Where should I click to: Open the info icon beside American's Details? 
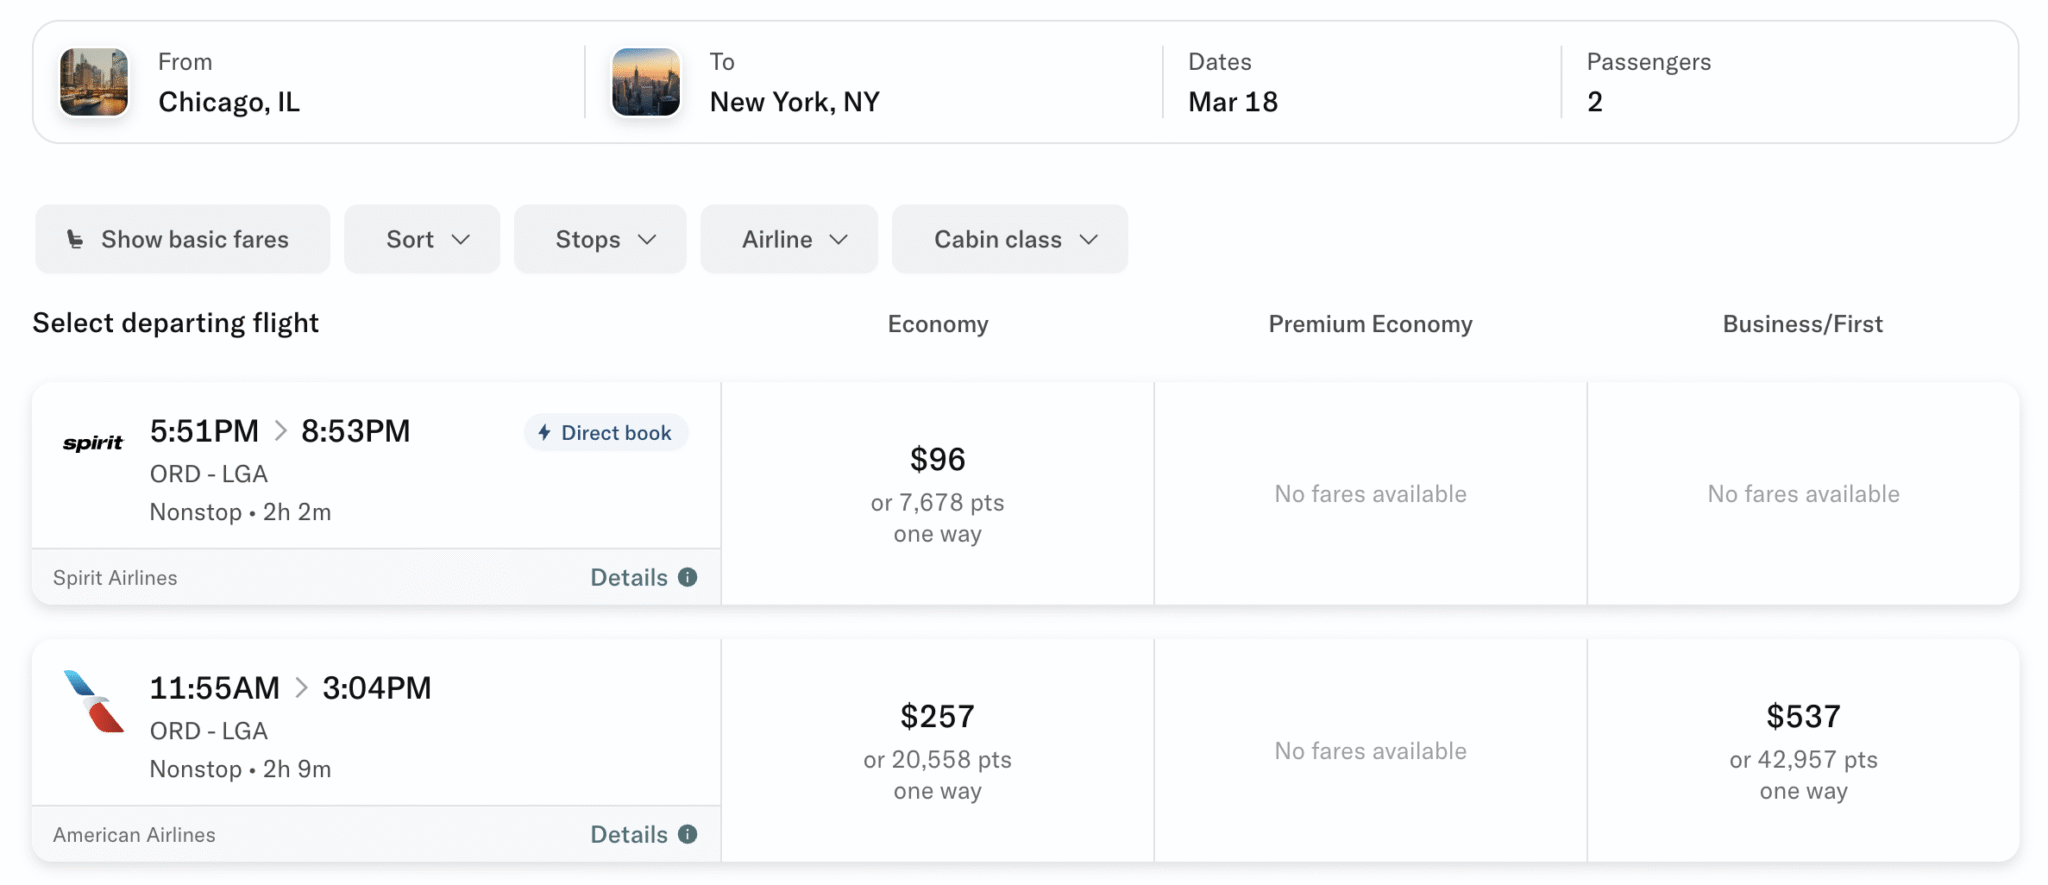pos(687,833)
